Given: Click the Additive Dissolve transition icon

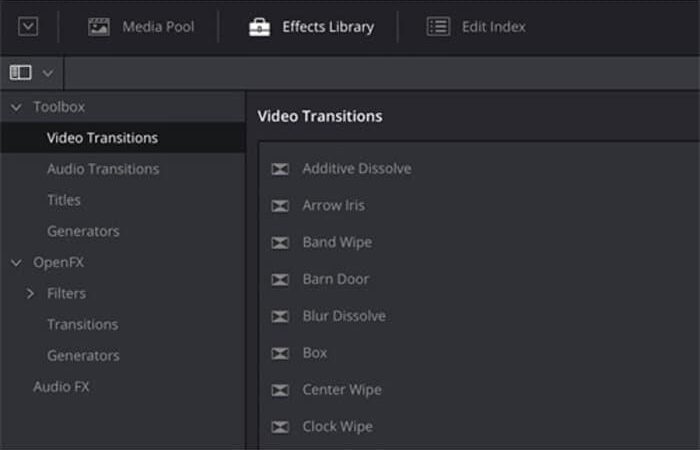Looking at the screenshot, I should coord(281,169).
